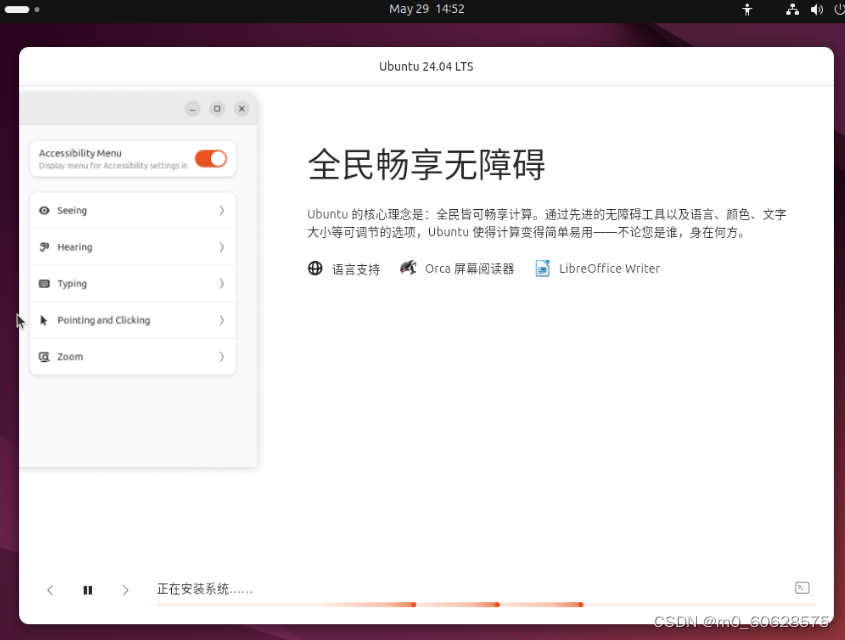Open the wired network status icon
This screenshot has height=640, width=845.
click(792, 9)
